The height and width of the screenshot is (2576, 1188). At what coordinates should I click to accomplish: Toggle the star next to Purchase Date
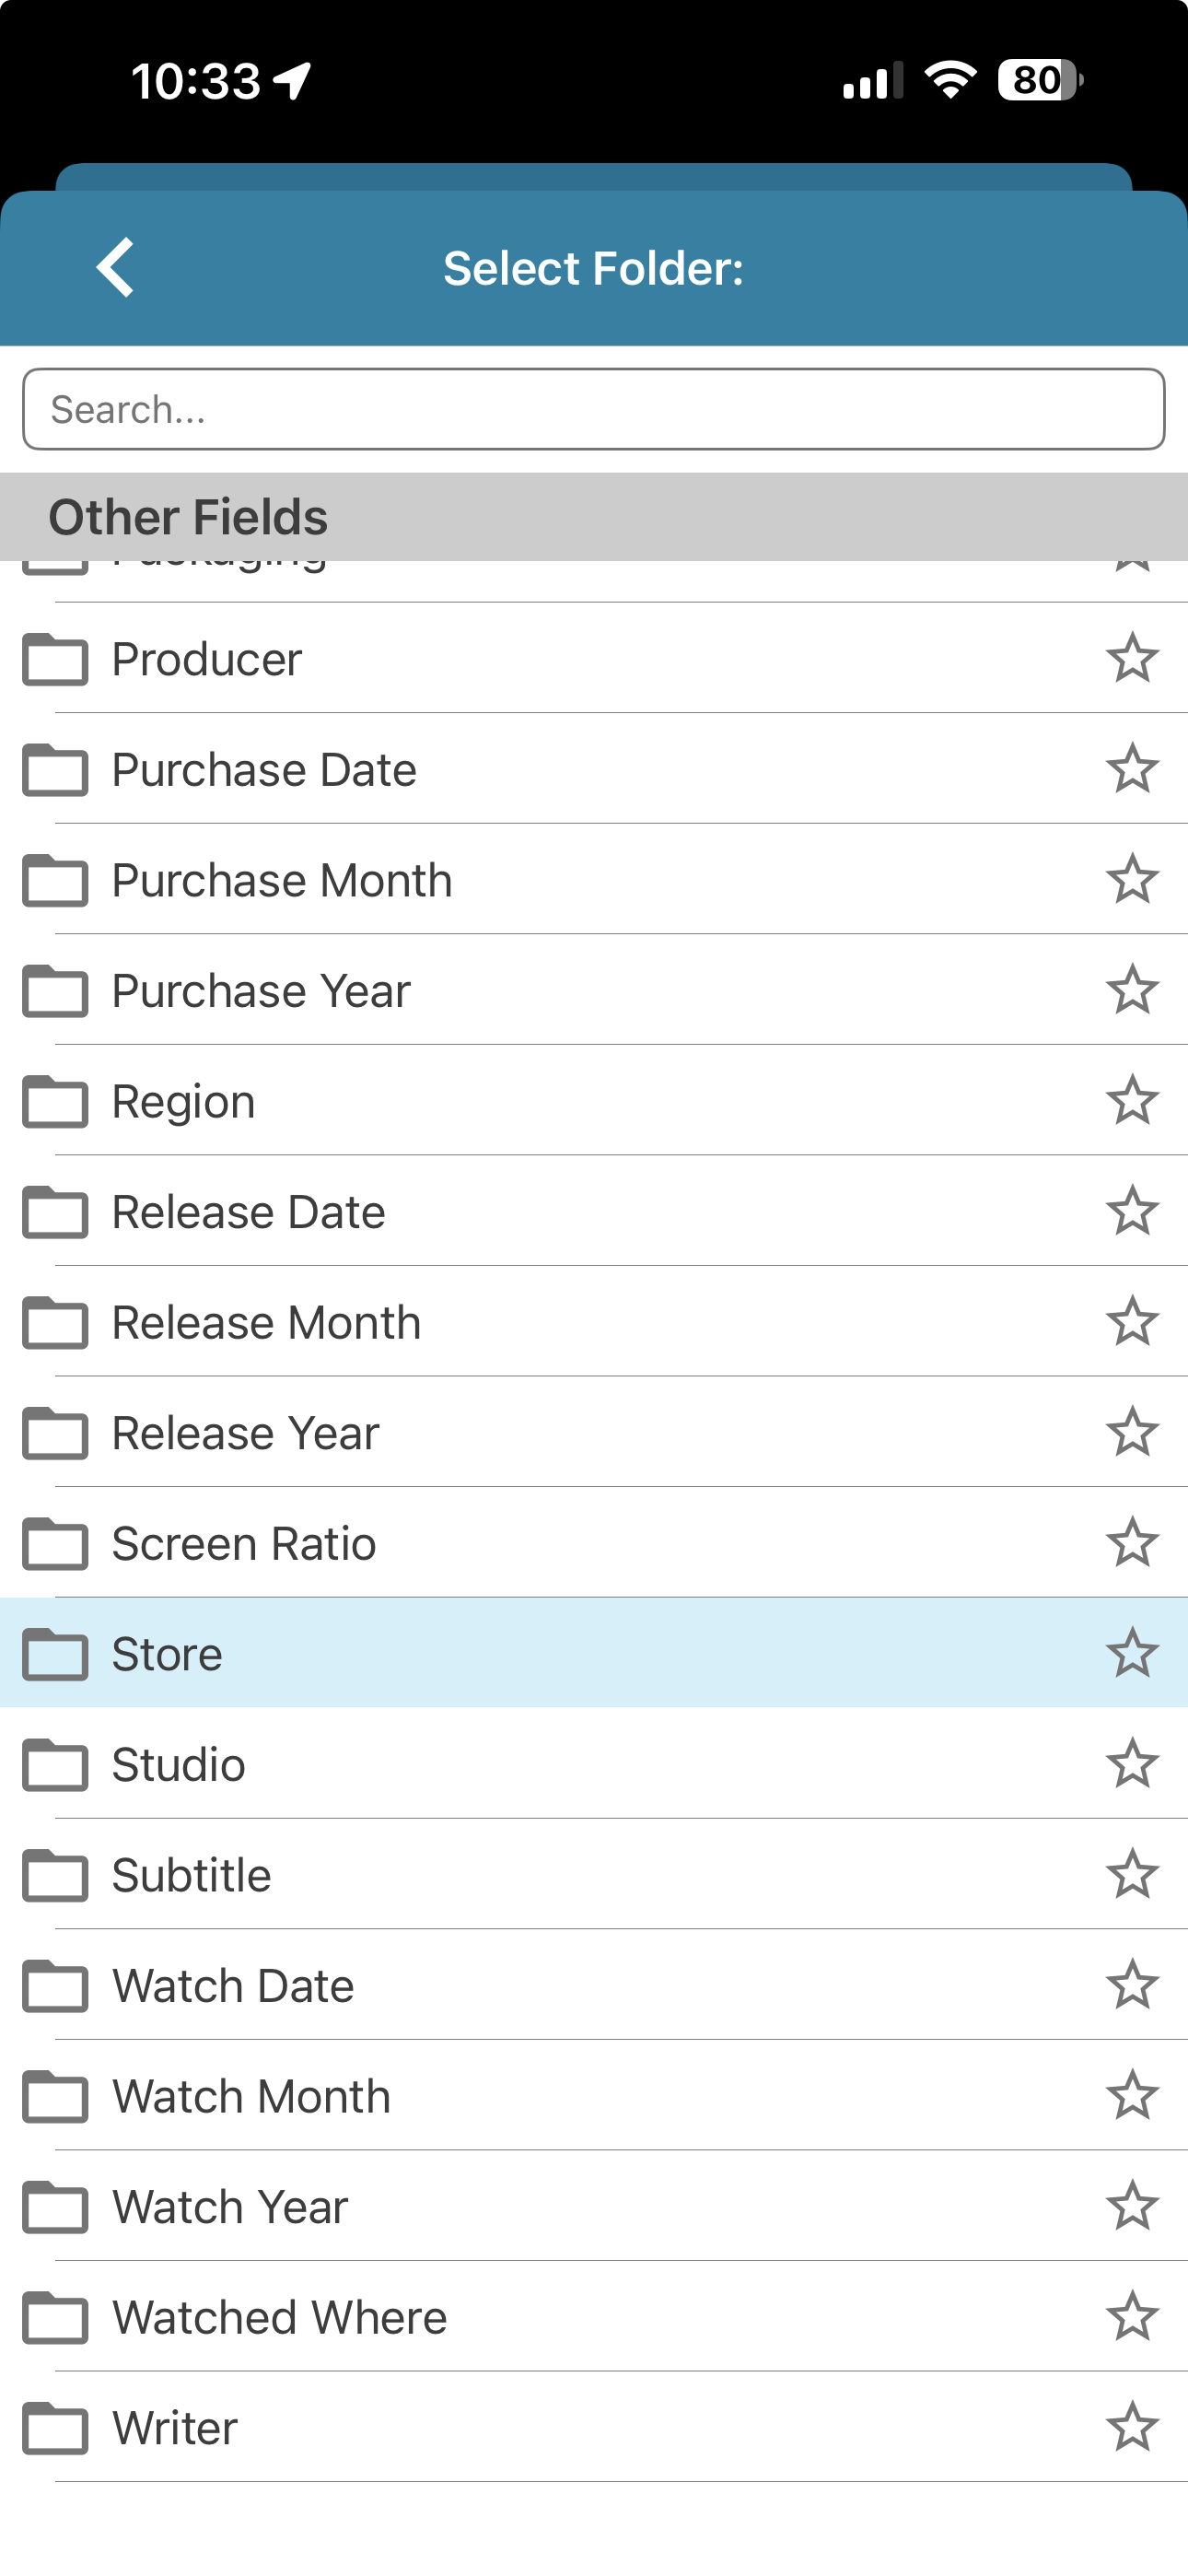pyautogui.click(x=1132, y=769)
